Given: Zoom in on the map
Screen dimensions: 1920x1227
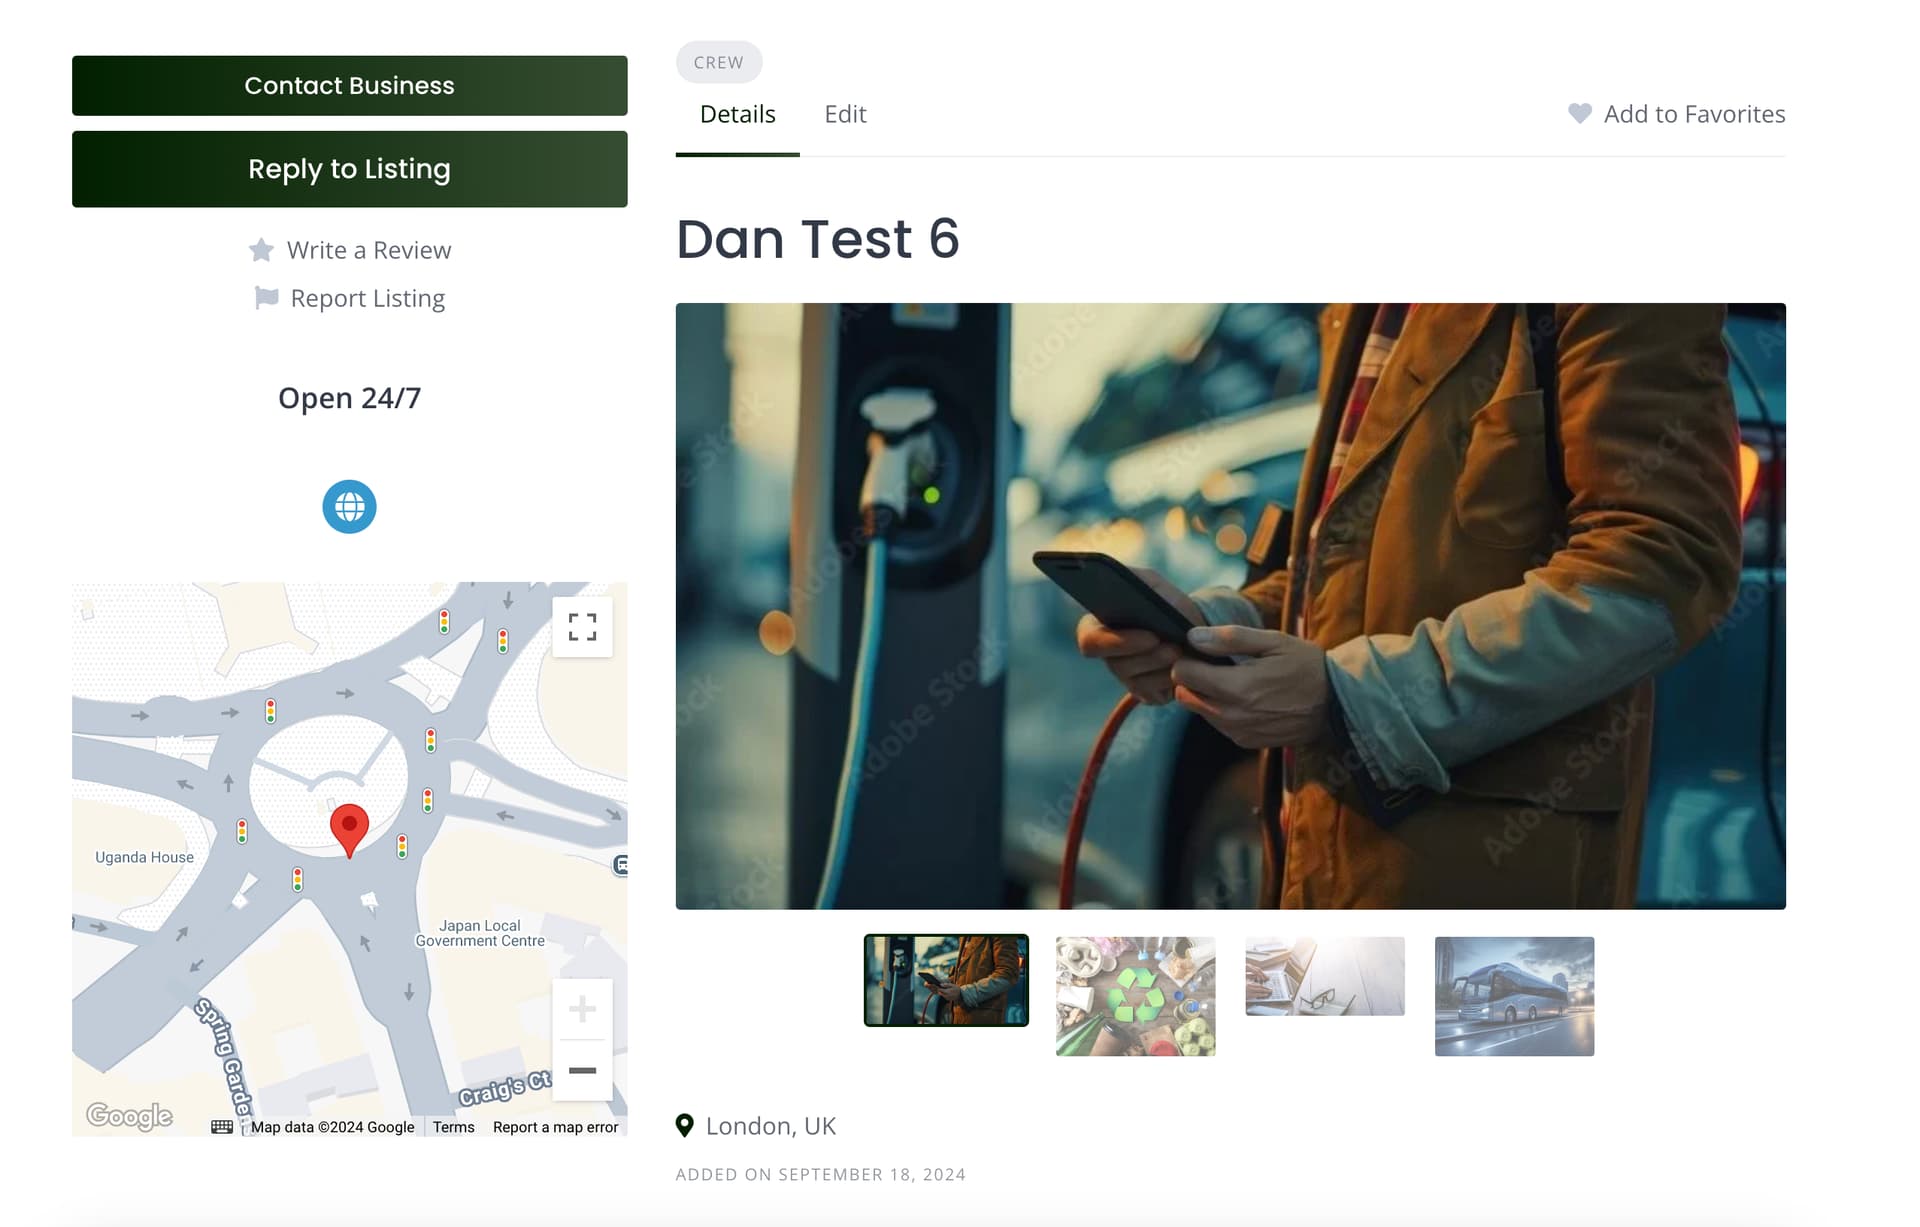Looking at the screenshot, I should [x=582, y=1009].
